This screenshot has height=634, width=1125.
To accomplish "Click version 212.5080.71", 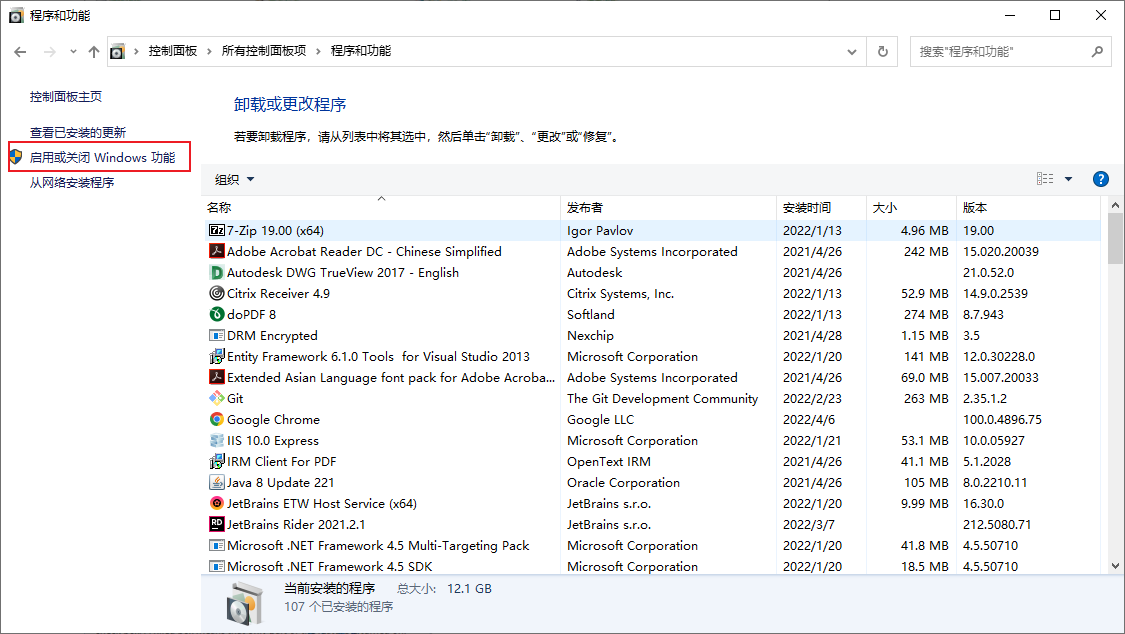I will click(997, 524).
